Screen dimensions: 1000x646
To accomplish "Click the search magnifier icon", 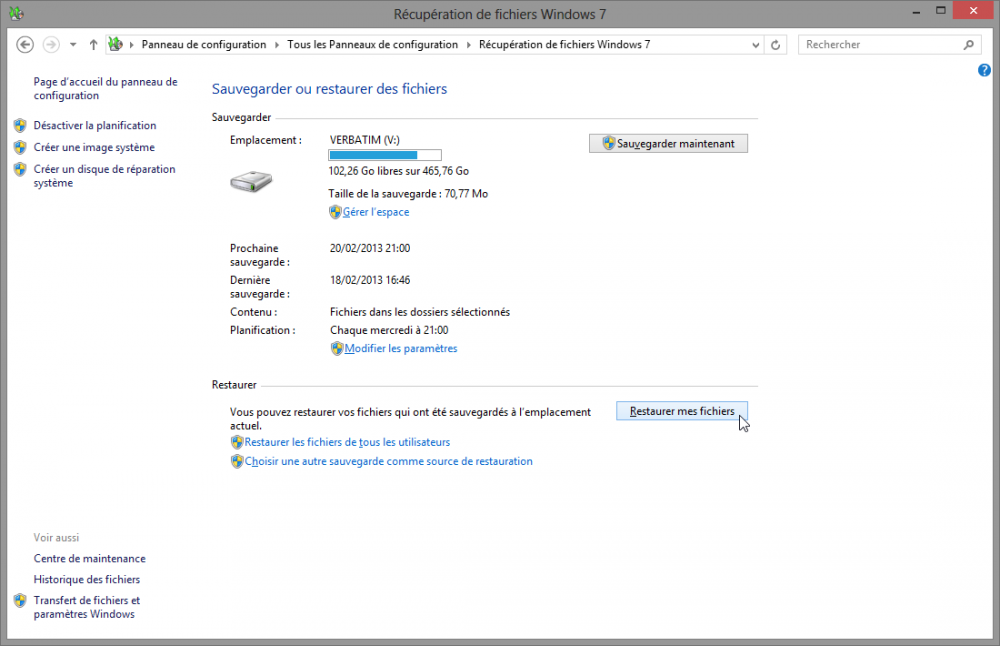I will pos(969,45).
